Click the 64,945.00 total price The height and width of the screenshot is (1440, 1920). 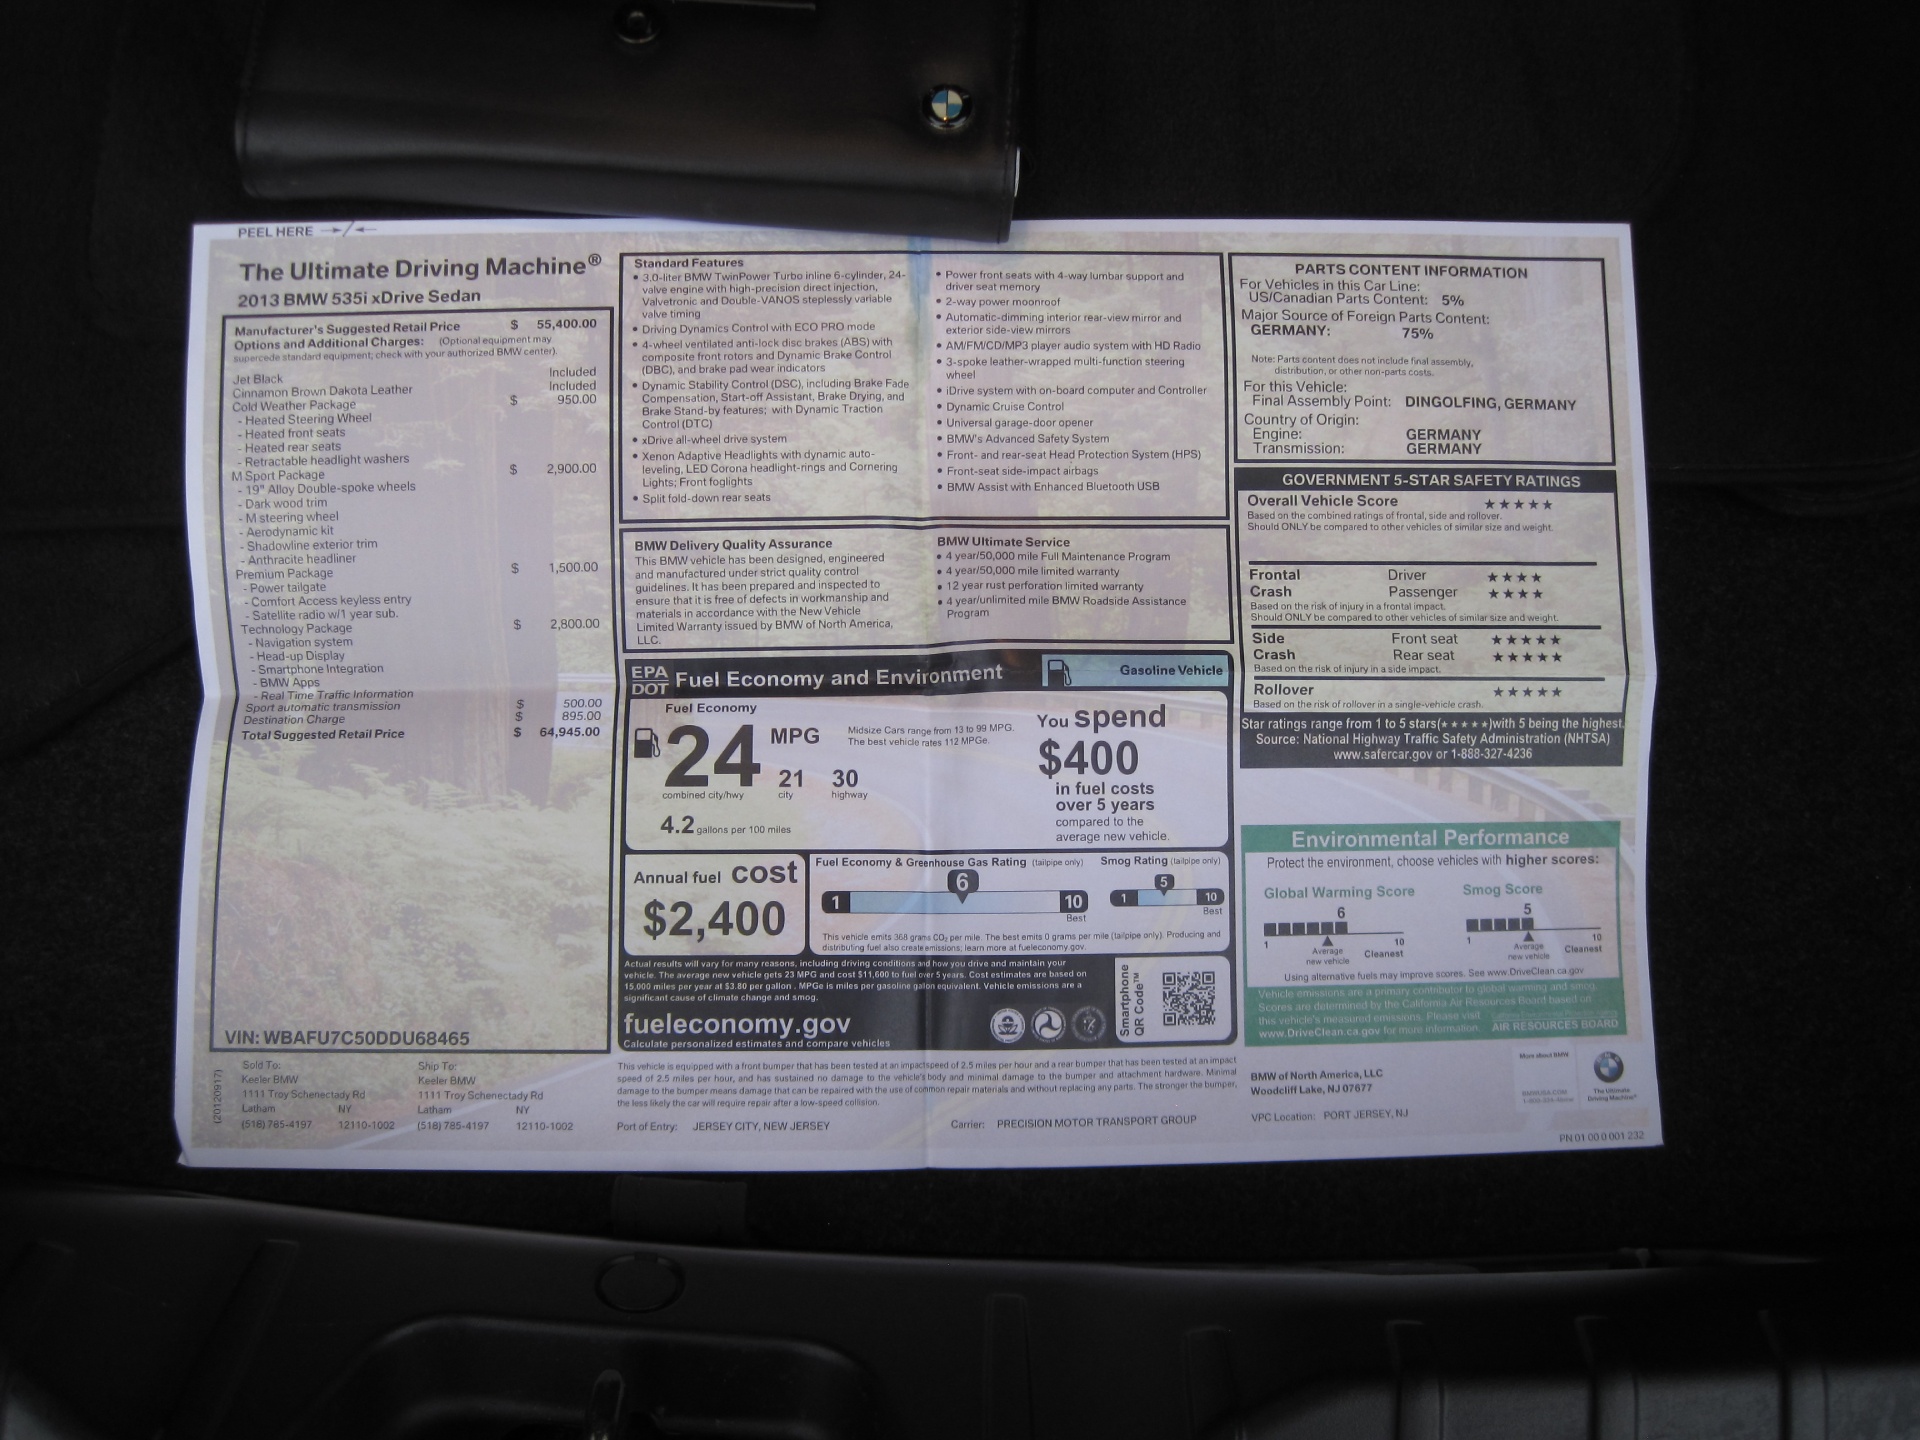tap(569, 732)
